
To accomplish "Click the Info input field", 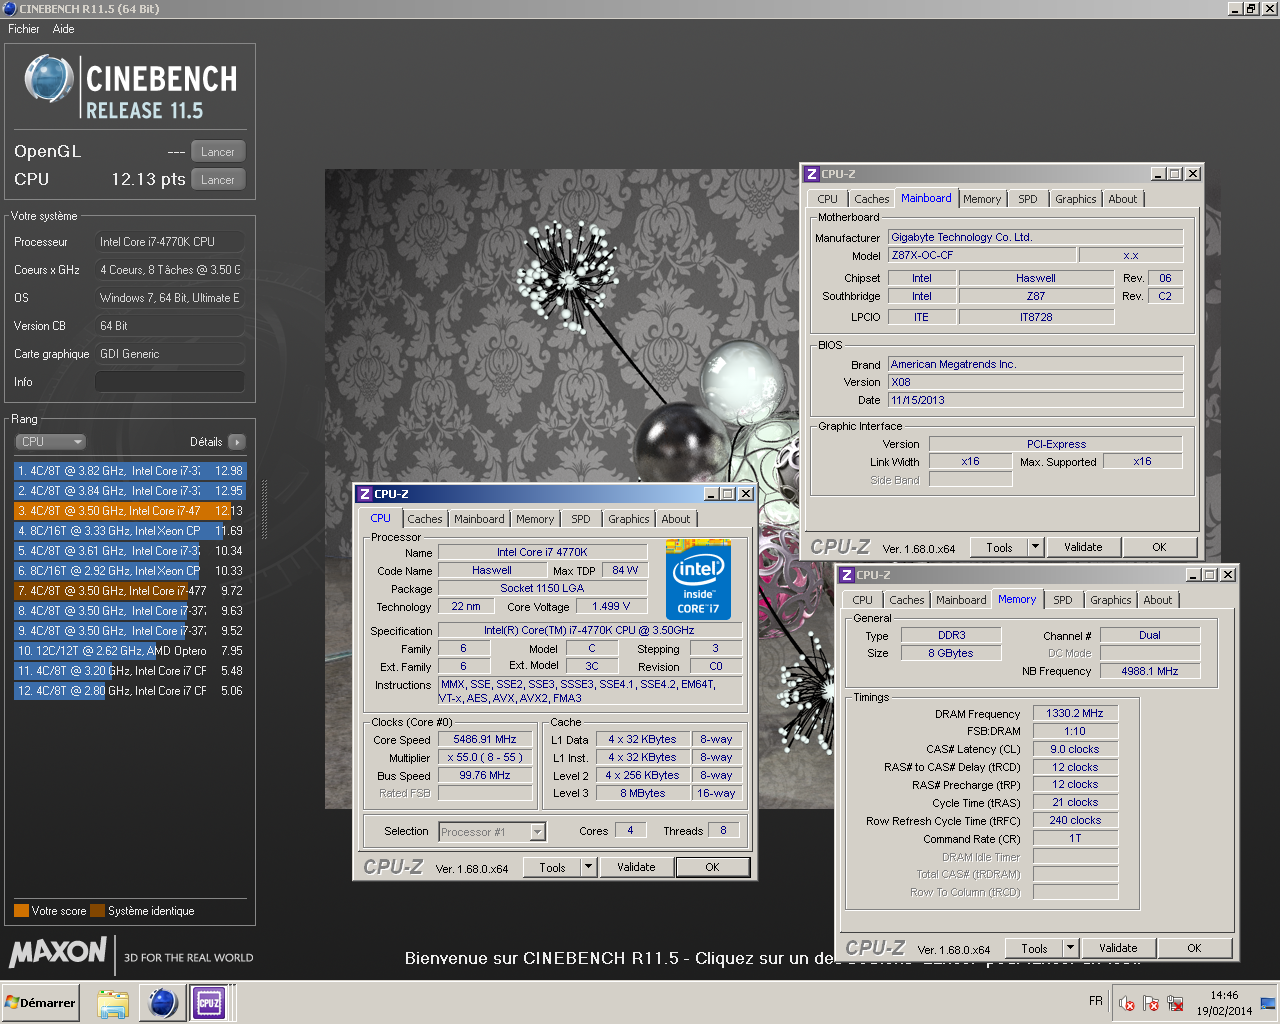I will [169, 382].
